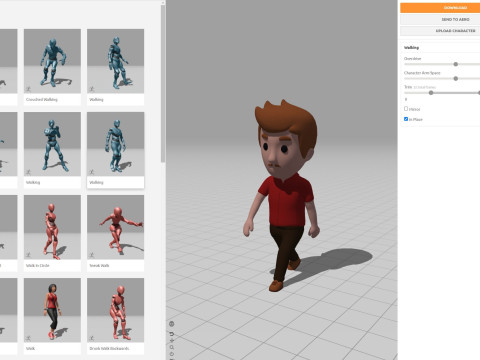Image resolution: width=480 pixels, height=360 pixels.
Task: Click the Send to Aero button
Action: [x=440, y=19]
